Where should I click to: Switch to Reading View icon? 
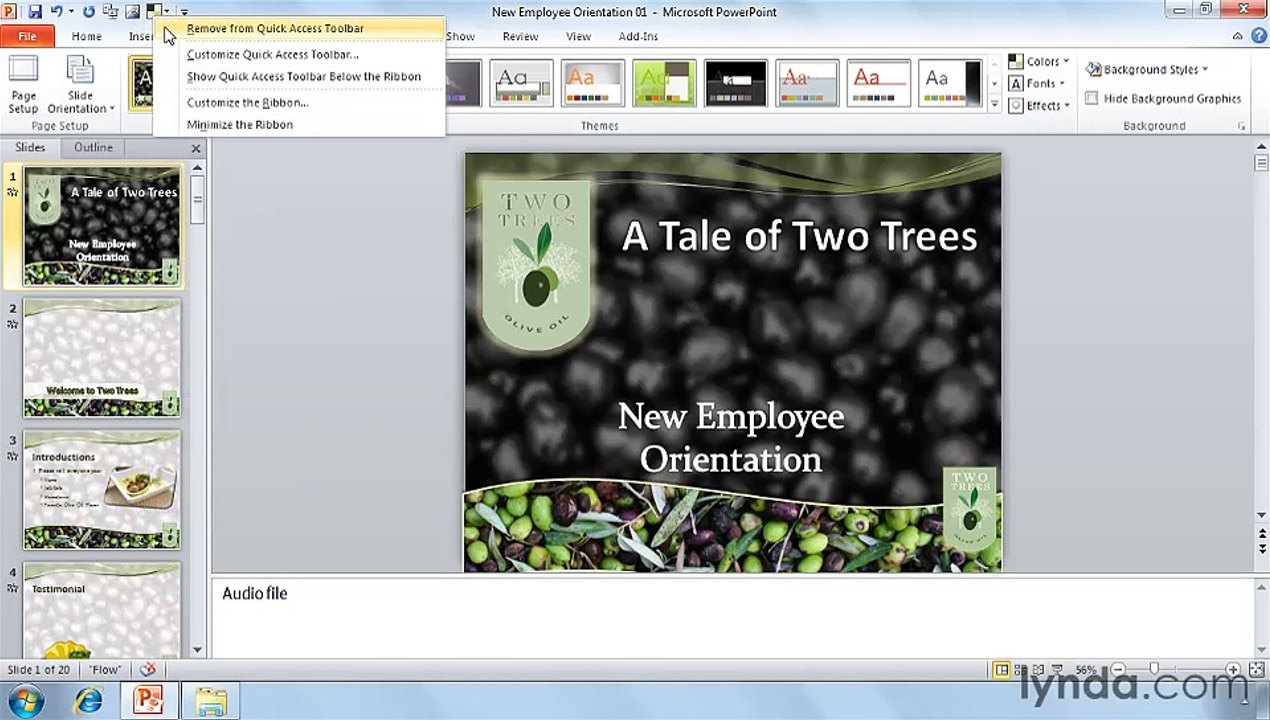pos(1038,670)
